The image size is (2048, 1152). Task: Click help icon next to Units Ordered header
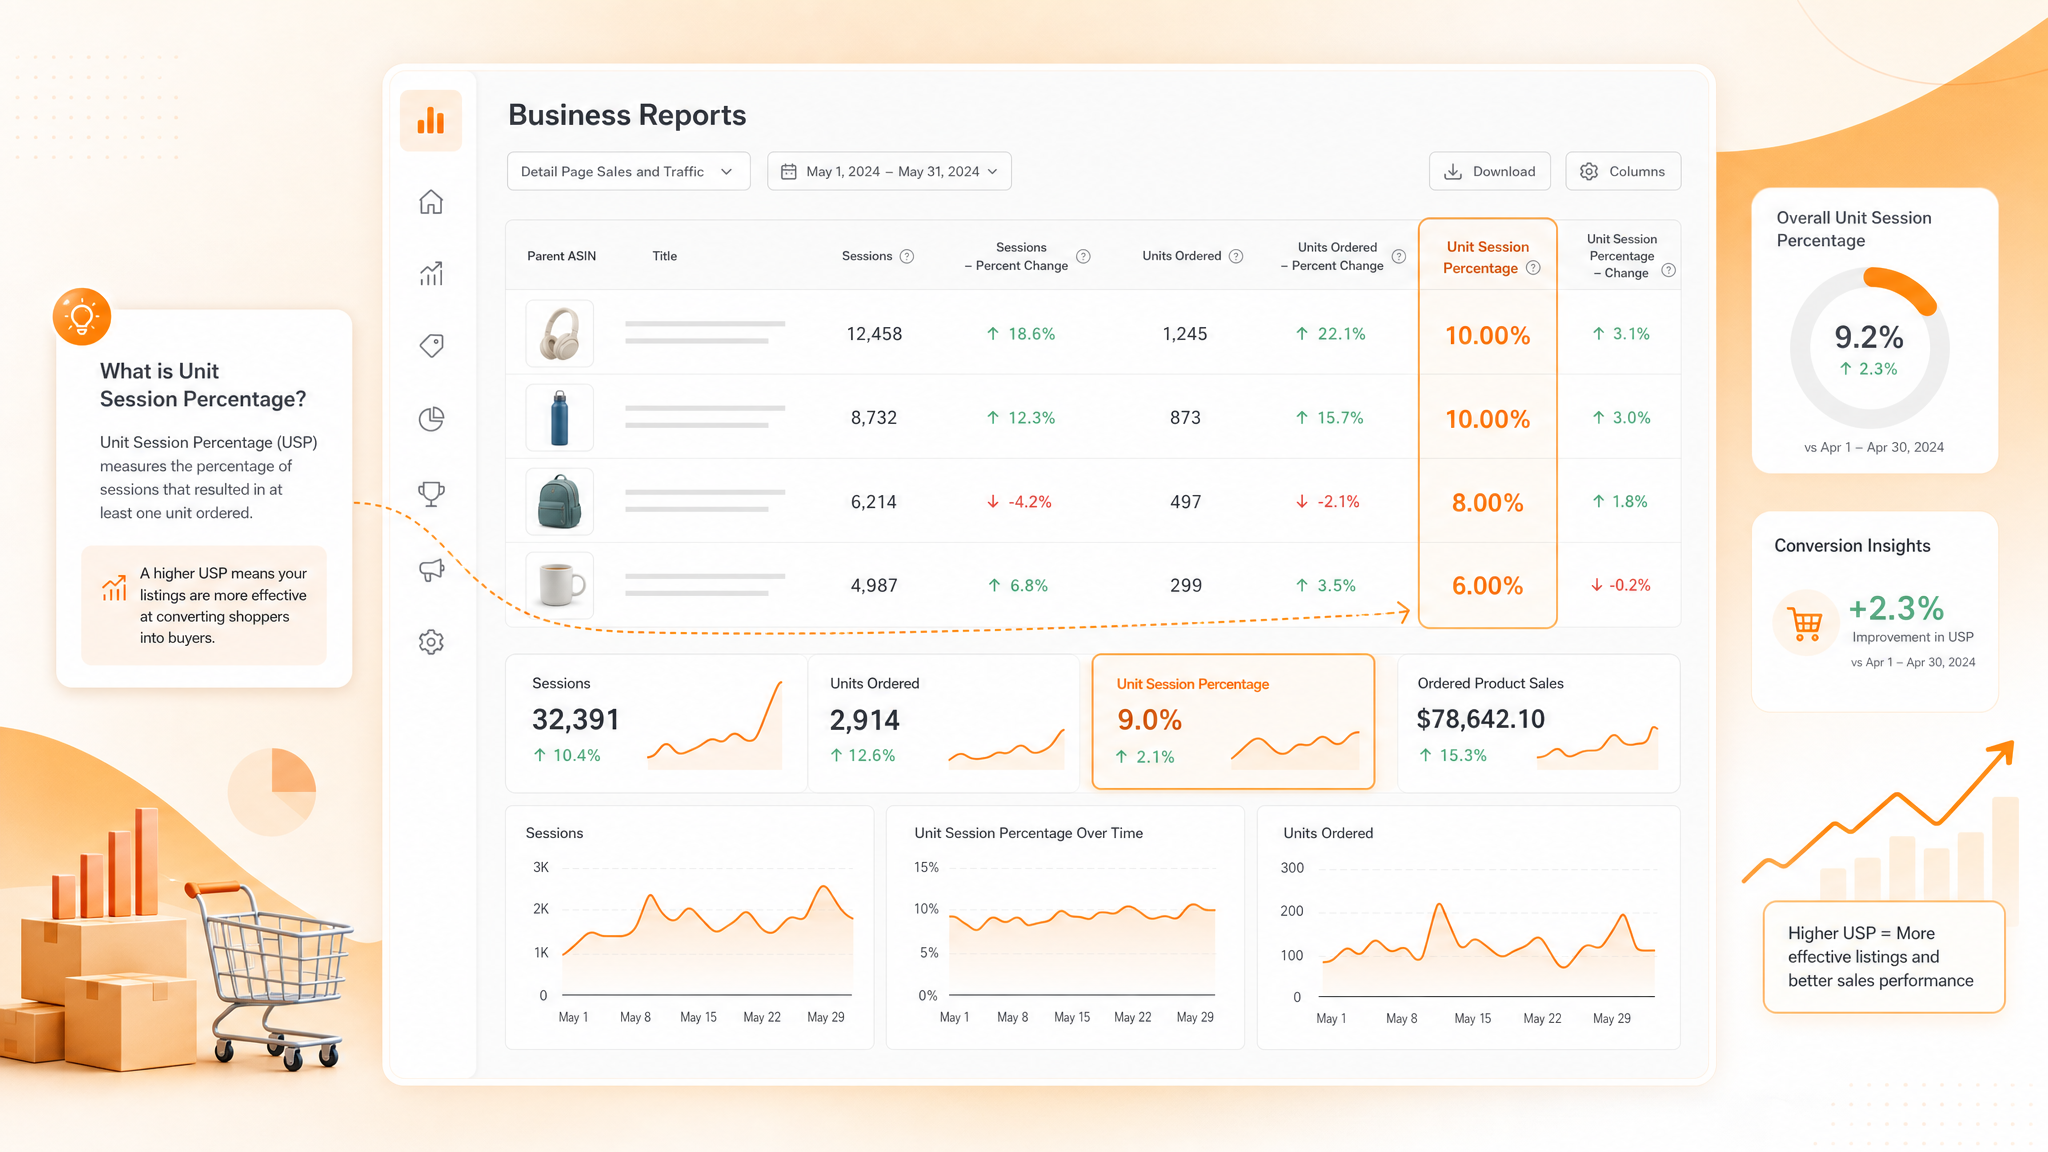(1236, 256)
